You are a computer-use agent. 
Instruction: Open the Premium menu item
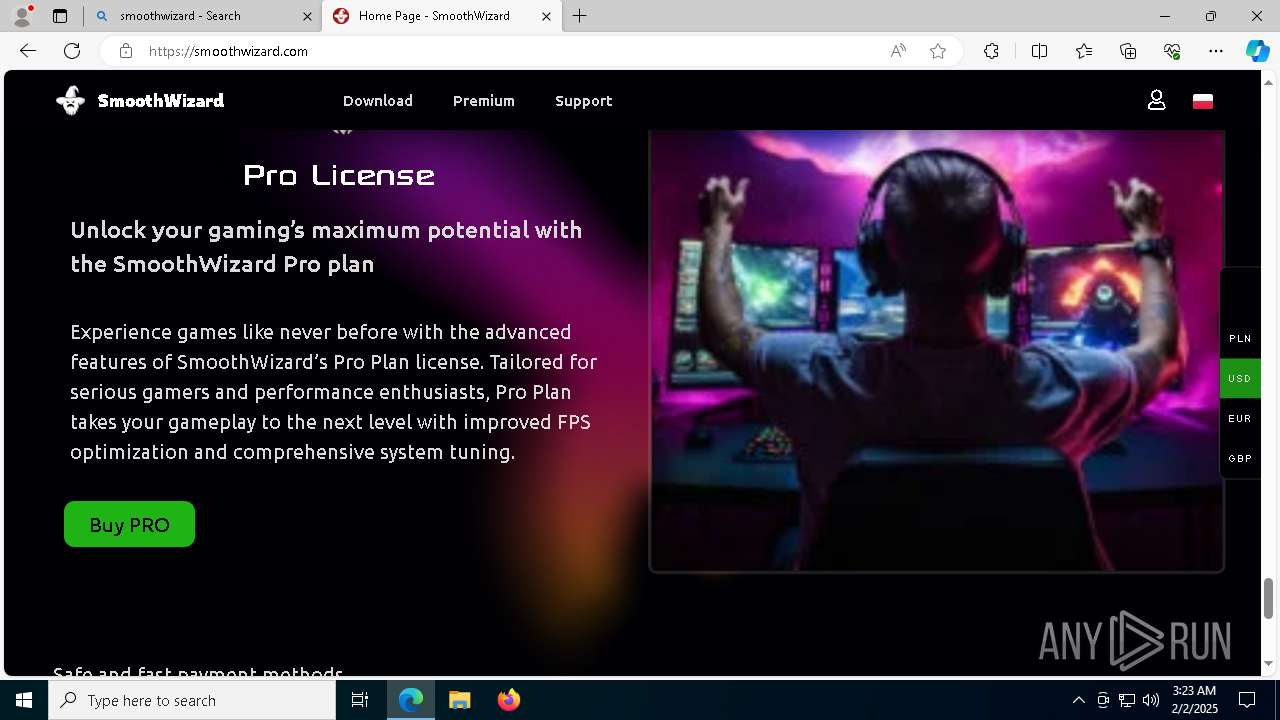tap(484, 101)
